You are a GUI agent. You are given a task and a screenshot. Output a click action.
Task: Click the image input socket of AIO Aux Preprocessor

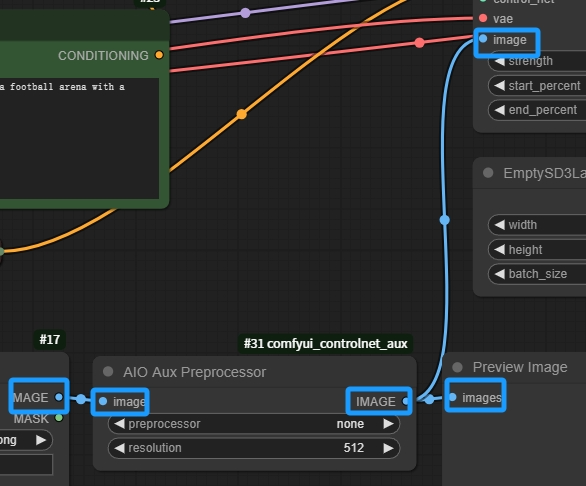coord(103,401)
